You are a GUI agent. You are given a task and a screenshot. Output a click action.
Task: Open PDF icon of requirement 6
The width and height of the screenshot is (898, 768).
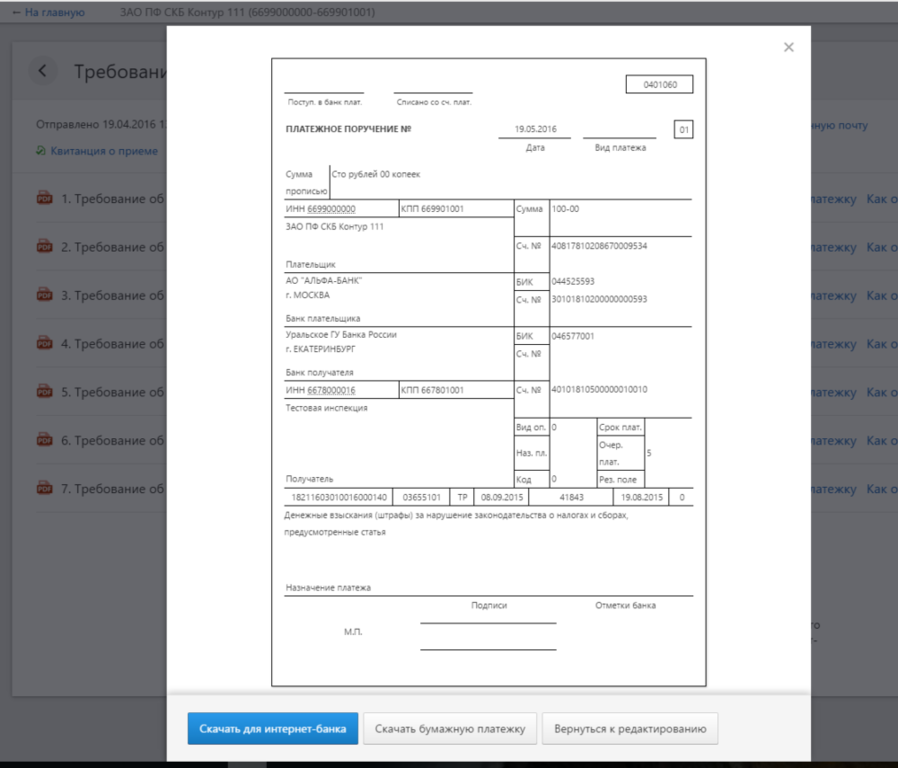[x=44, y=440]
